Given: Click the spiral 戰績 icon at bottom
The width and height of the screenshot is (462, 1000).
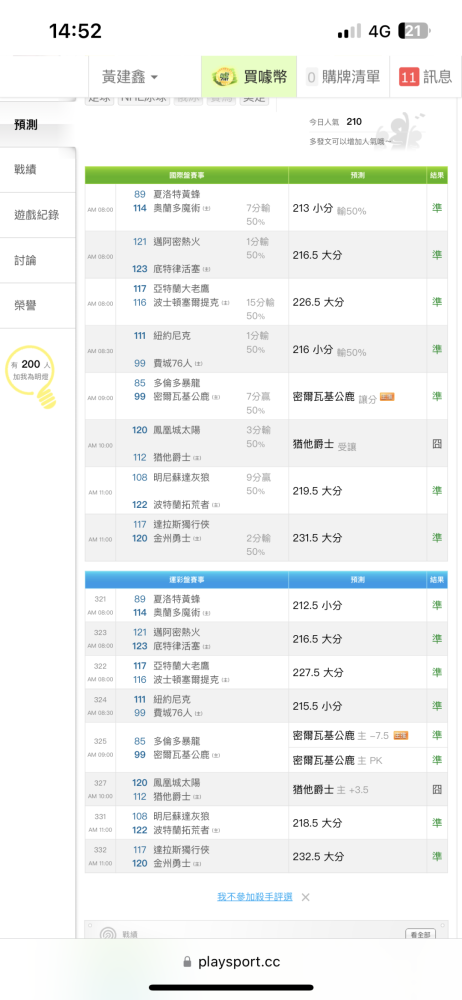Looking at the screenshot, I should pos(108,934).
